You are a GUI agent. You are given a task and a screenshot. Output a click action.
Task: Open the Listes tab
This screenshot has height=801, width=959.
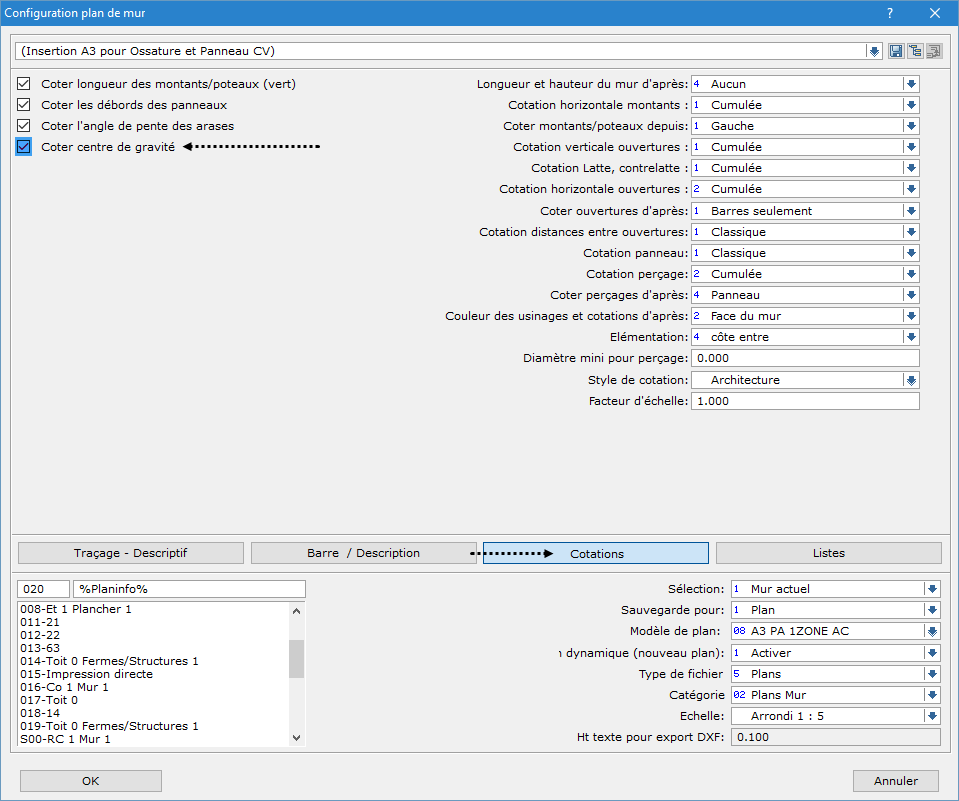pos(828,553)
